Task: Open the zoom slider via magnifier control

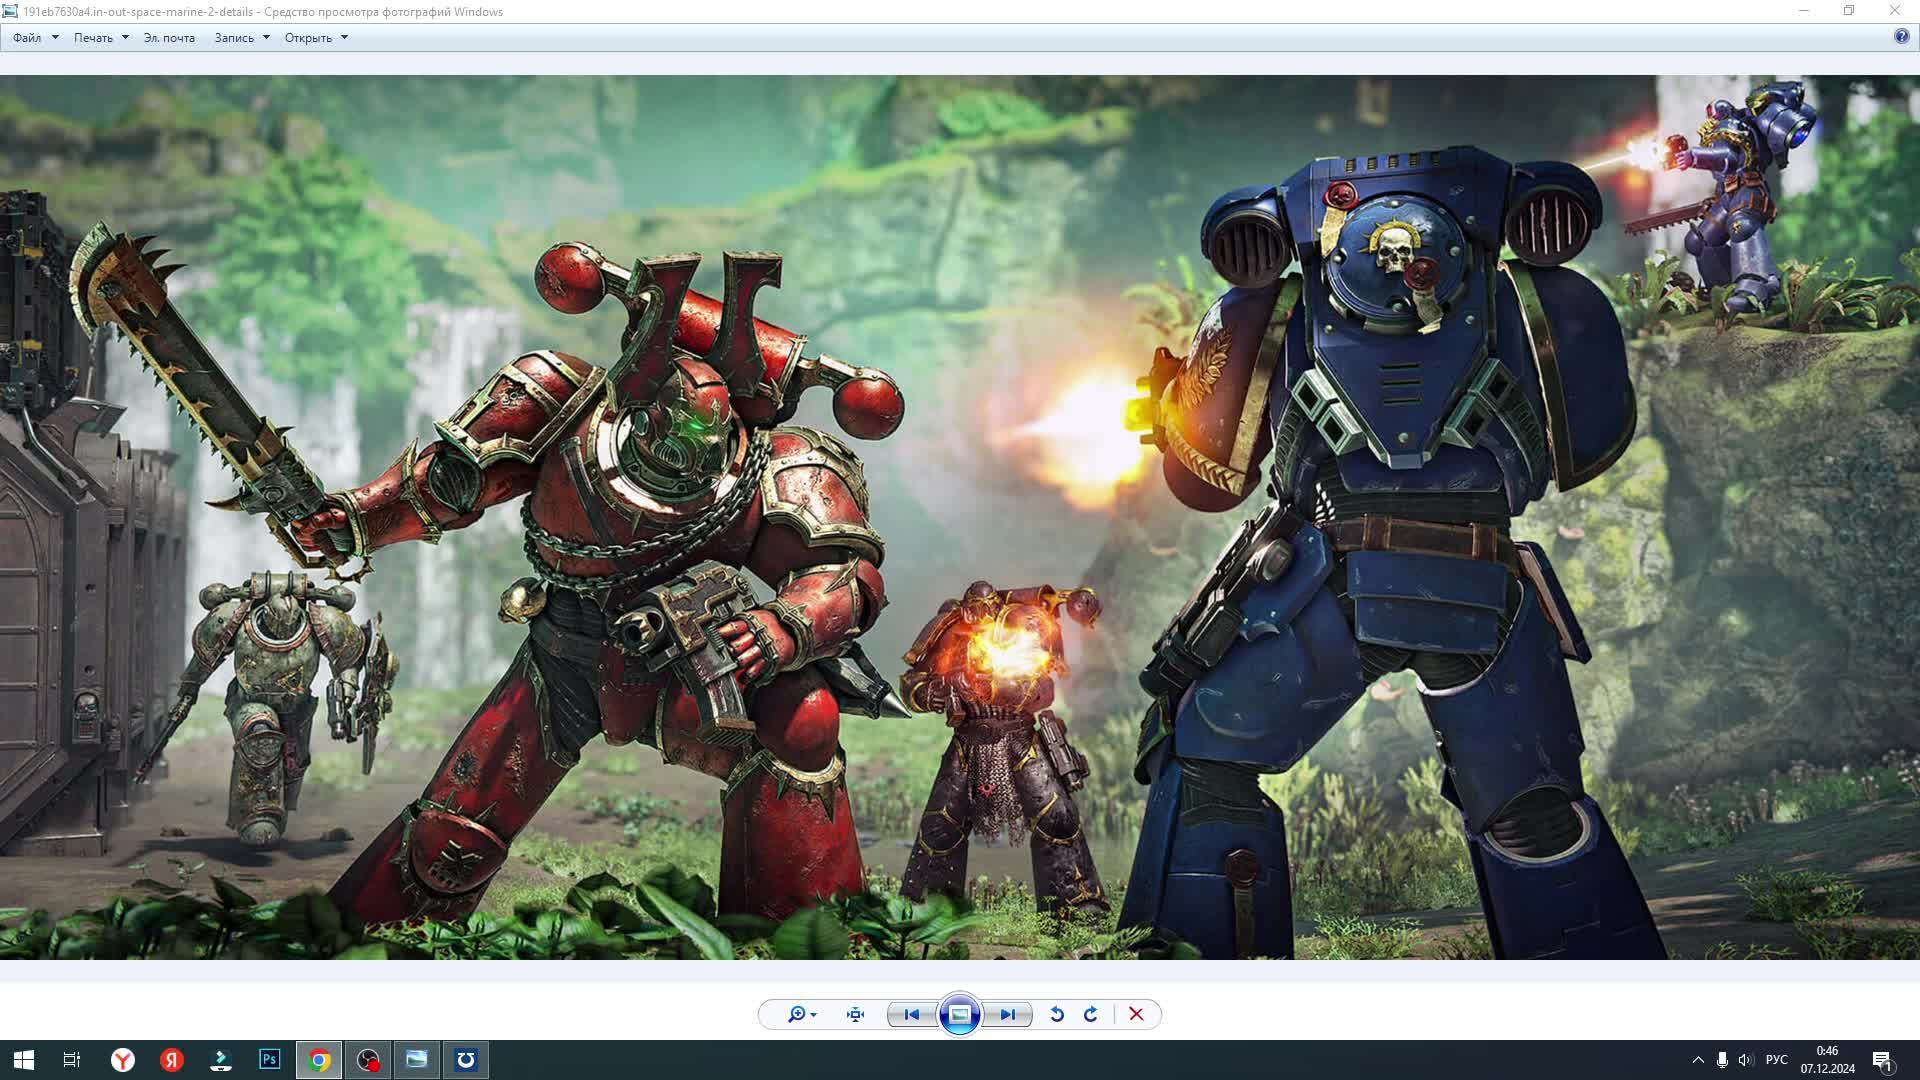Action: [x=797, y=1014]
